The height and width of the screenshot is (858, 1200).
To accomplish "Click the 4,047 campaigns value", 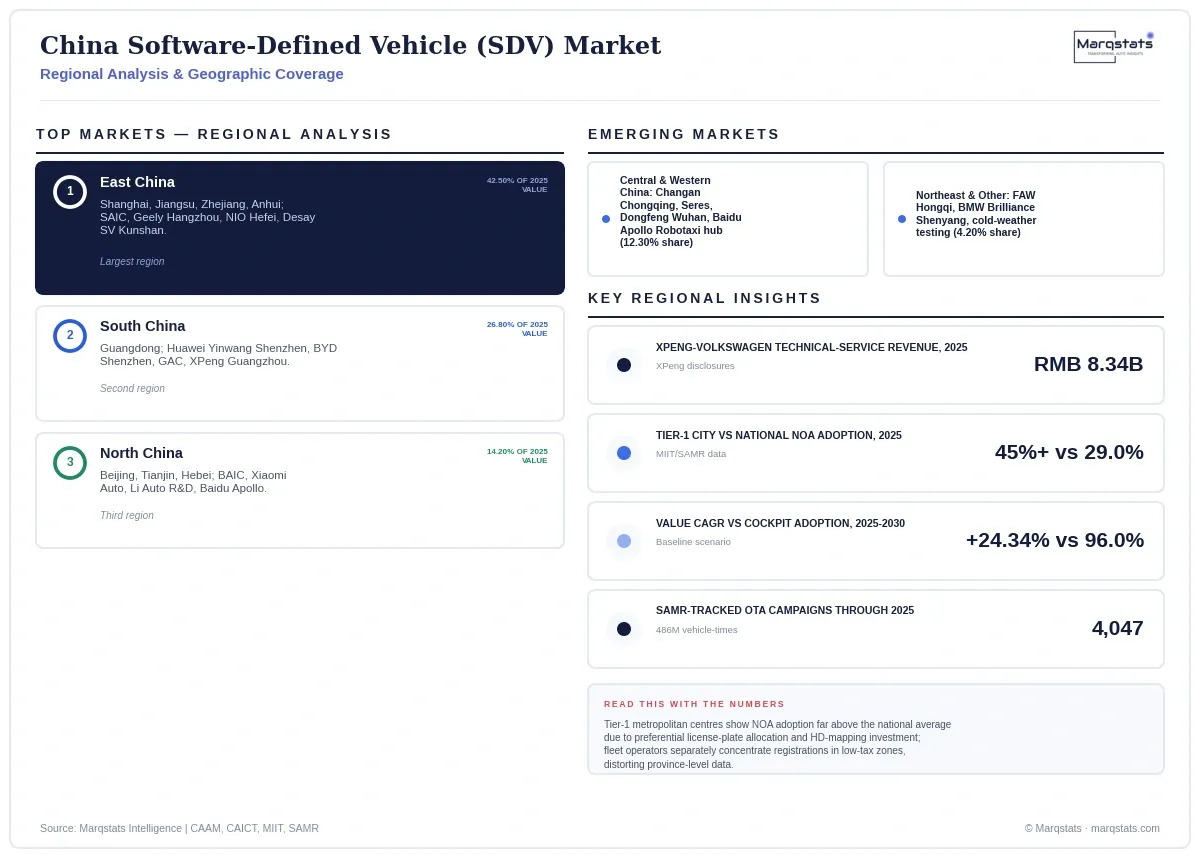I will [x=1117, y=628].
